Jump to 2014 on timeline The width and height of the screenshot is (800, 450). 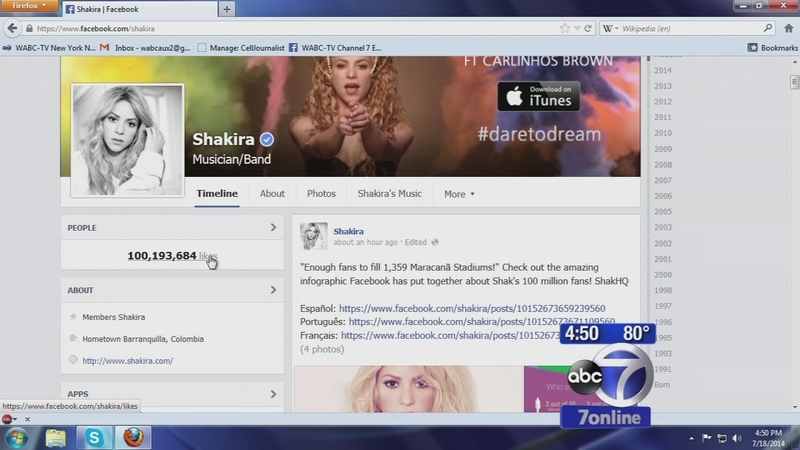click(x=663, y=70)
